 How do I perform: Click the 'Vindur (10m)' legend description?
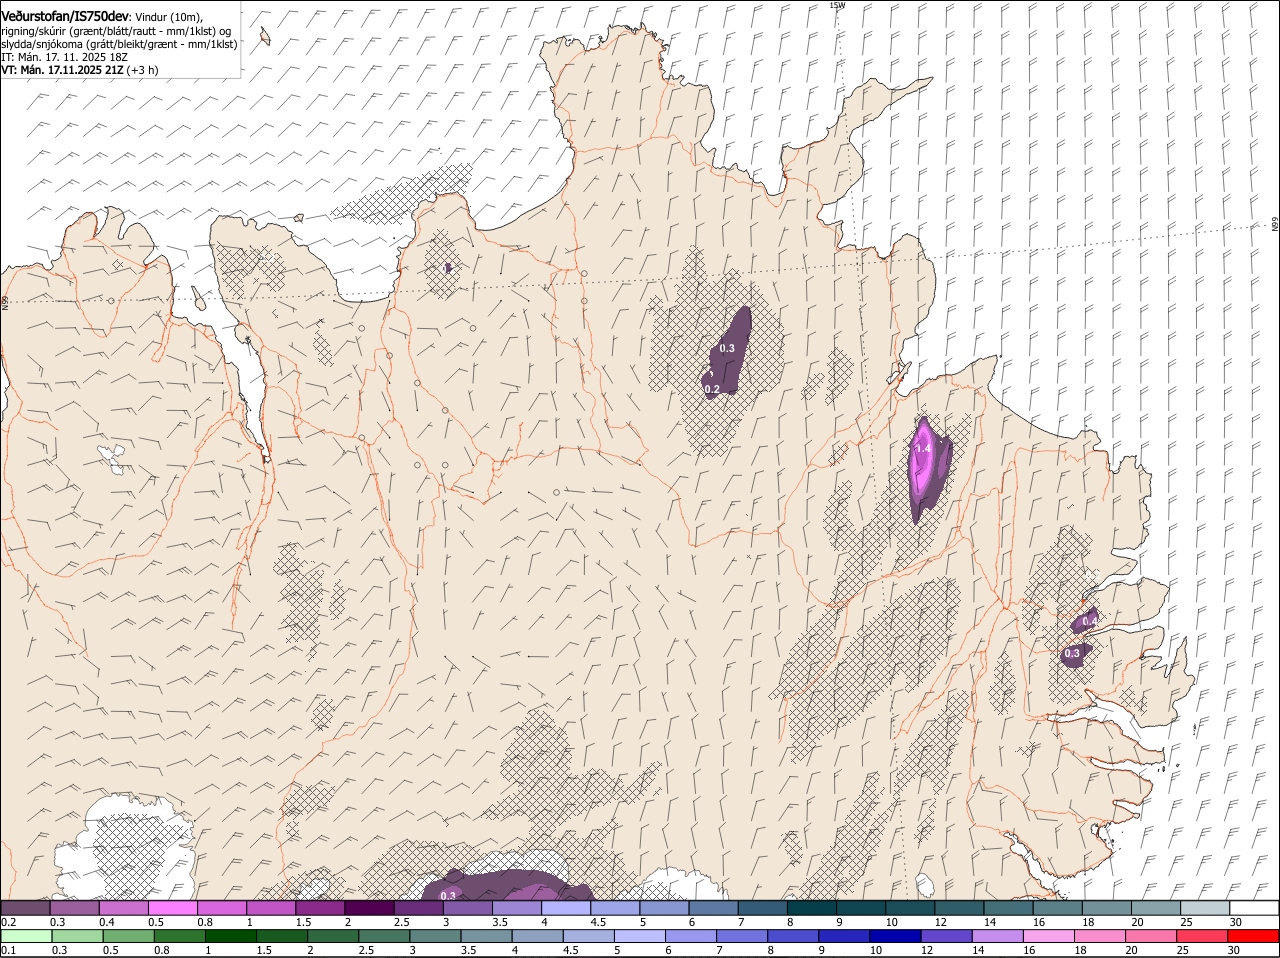click(168, 17)
